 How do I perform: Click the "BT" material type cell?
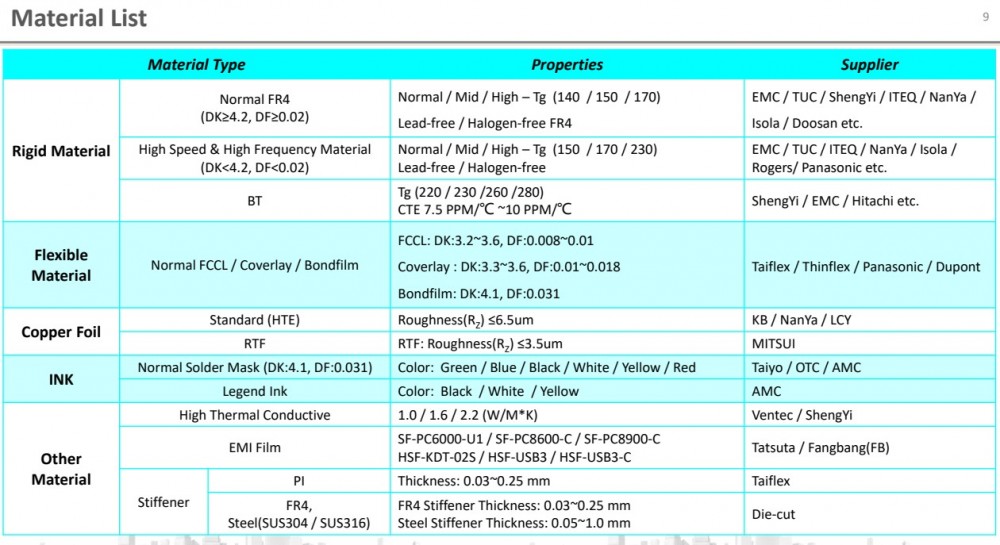(254, 201)
